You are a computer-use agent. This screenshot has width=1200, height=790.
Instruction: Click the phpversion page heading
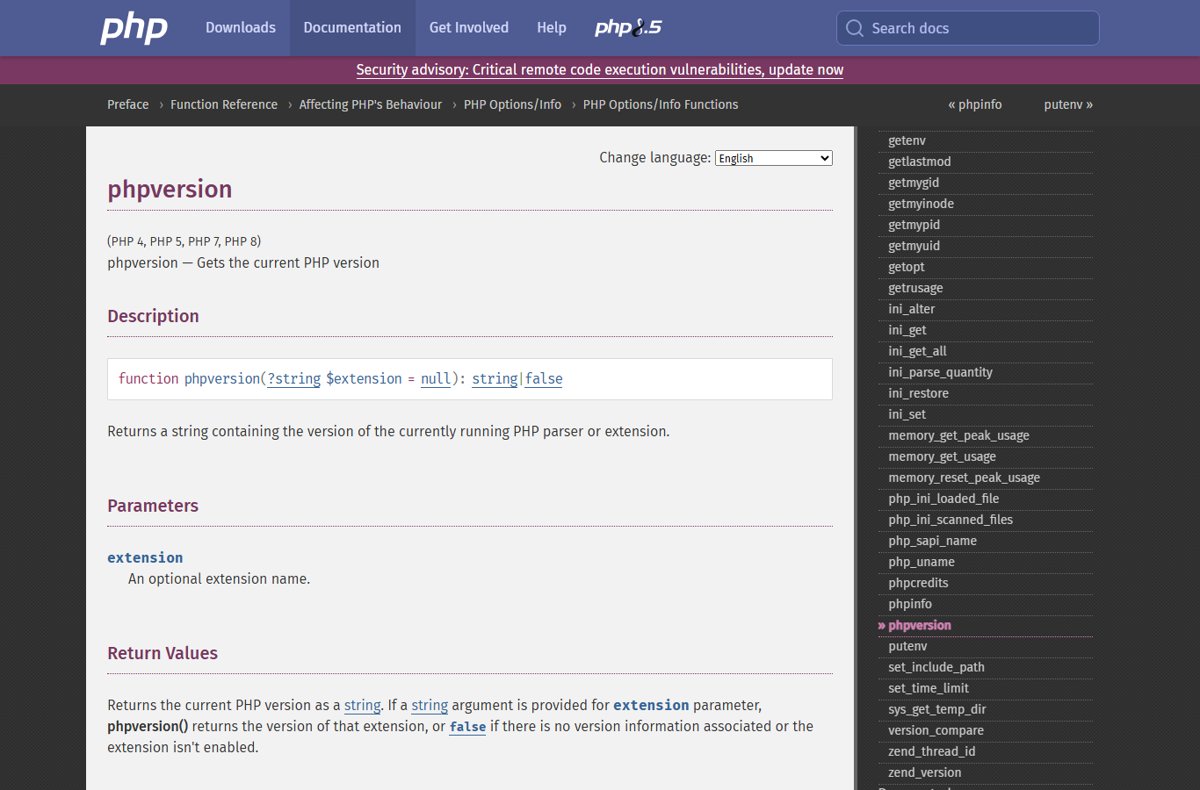click(170, 190)
